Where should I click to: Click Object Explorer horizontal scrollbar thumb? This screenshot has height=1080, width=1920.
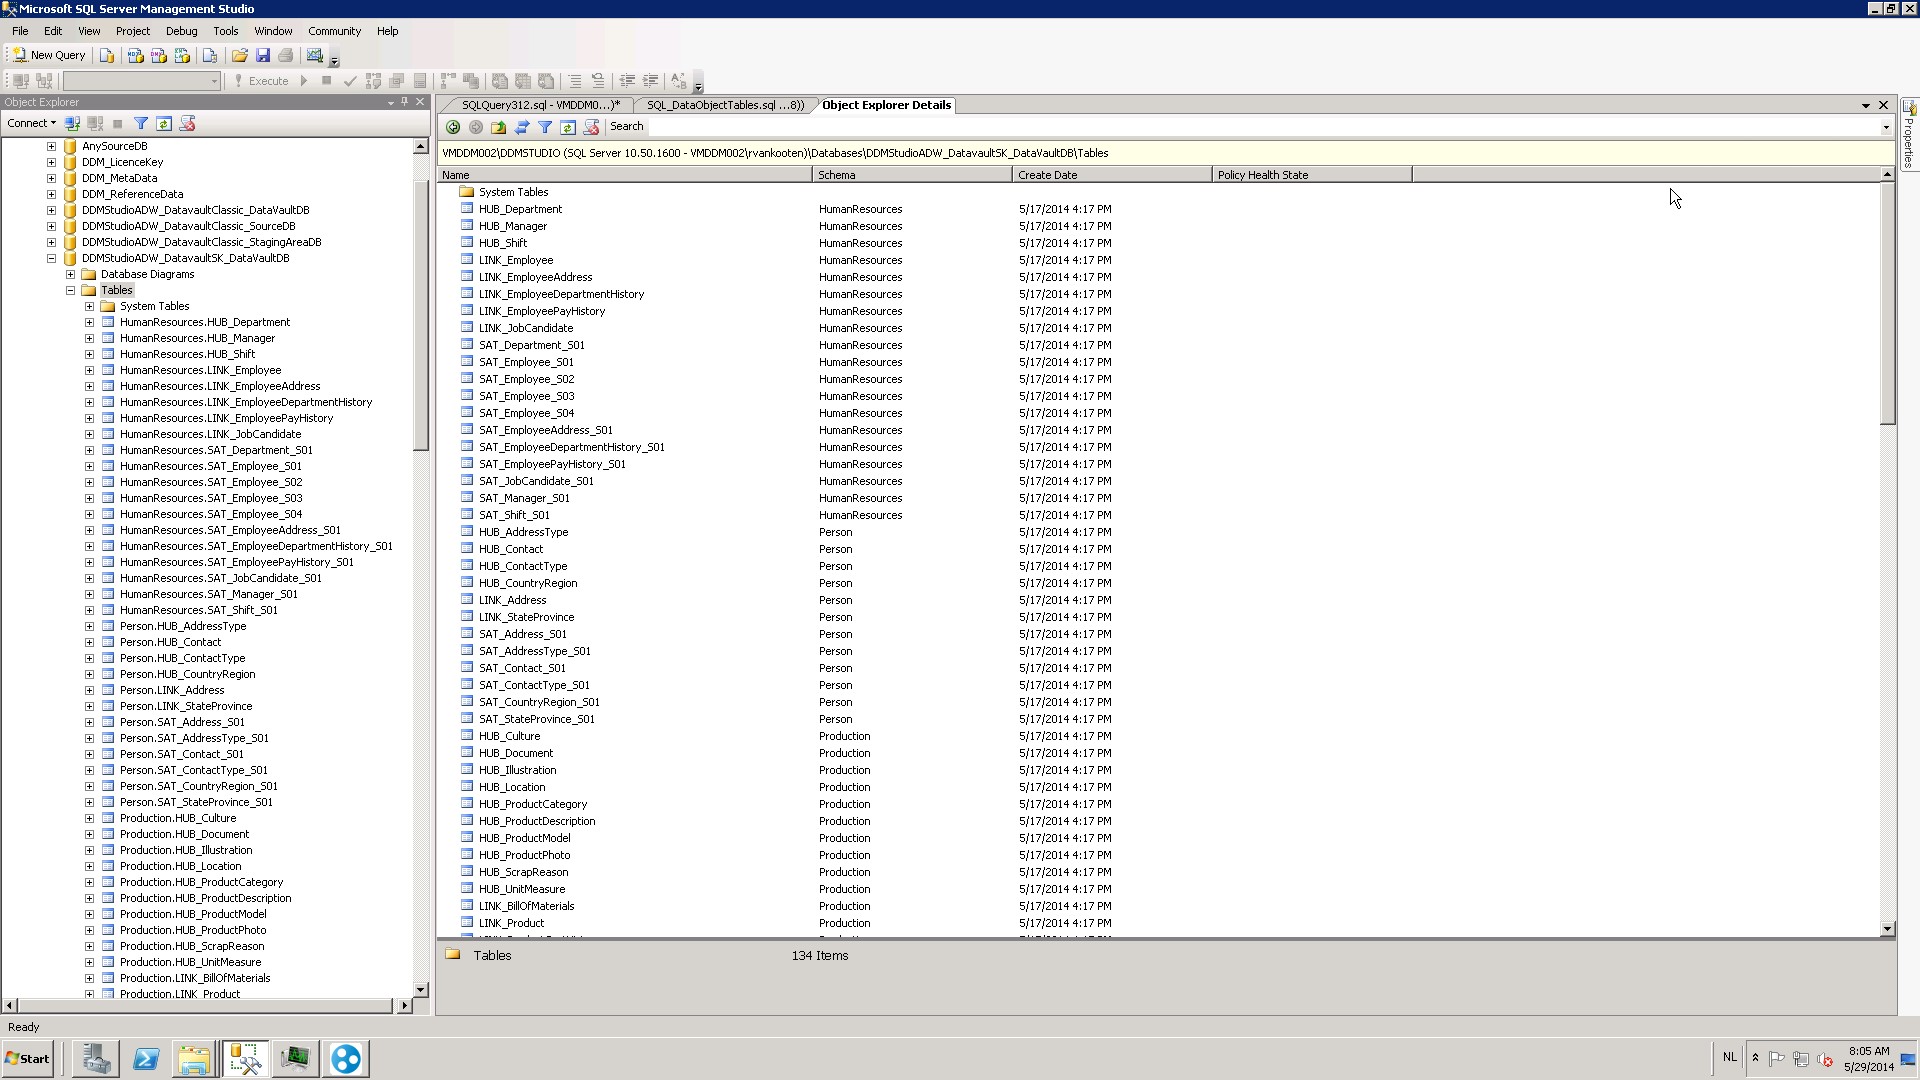point(205,1005)
